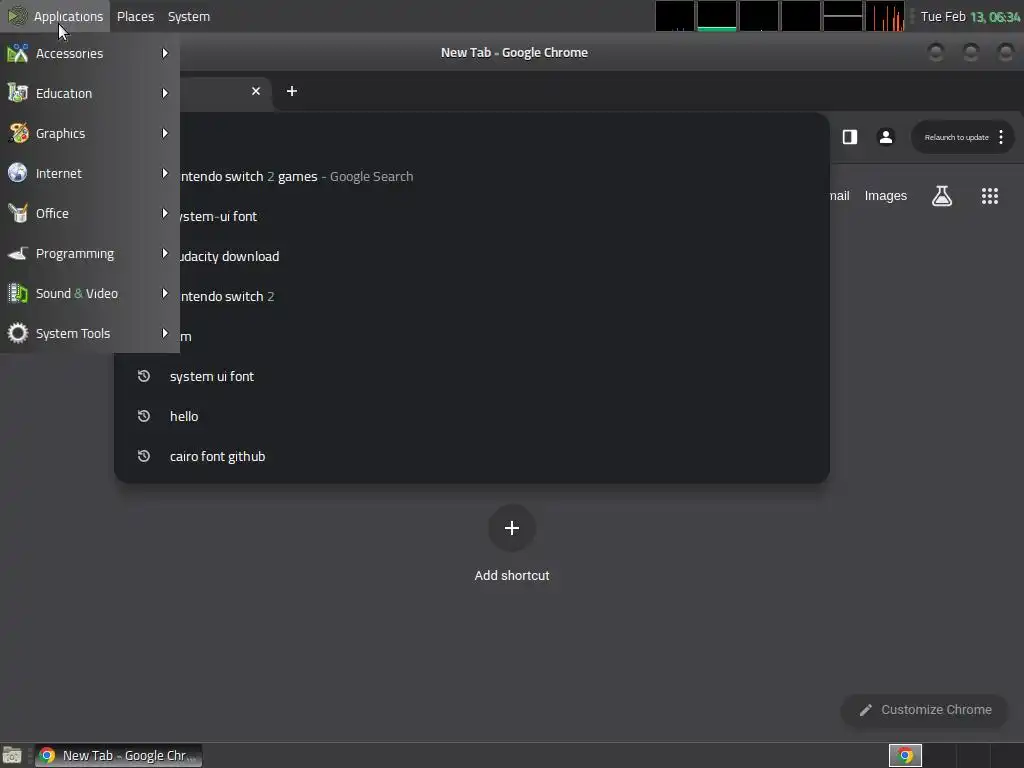The height and width of the screenshot is (768, 1024).
Task: Open the Places menu
Action: tap(135, 16)
